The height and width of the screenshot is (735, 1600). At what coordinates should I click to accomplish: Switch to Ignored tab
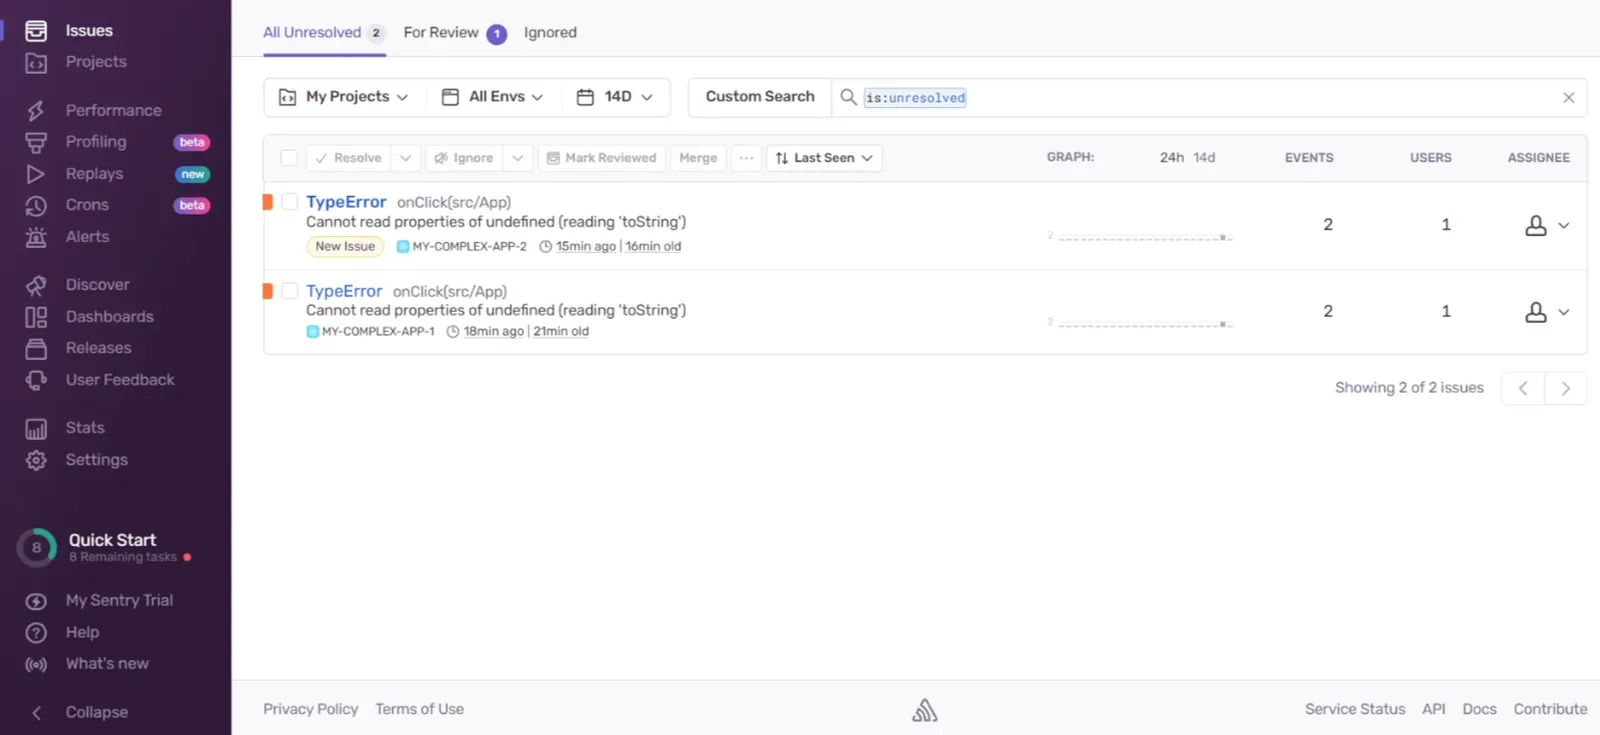coord(550,33)
